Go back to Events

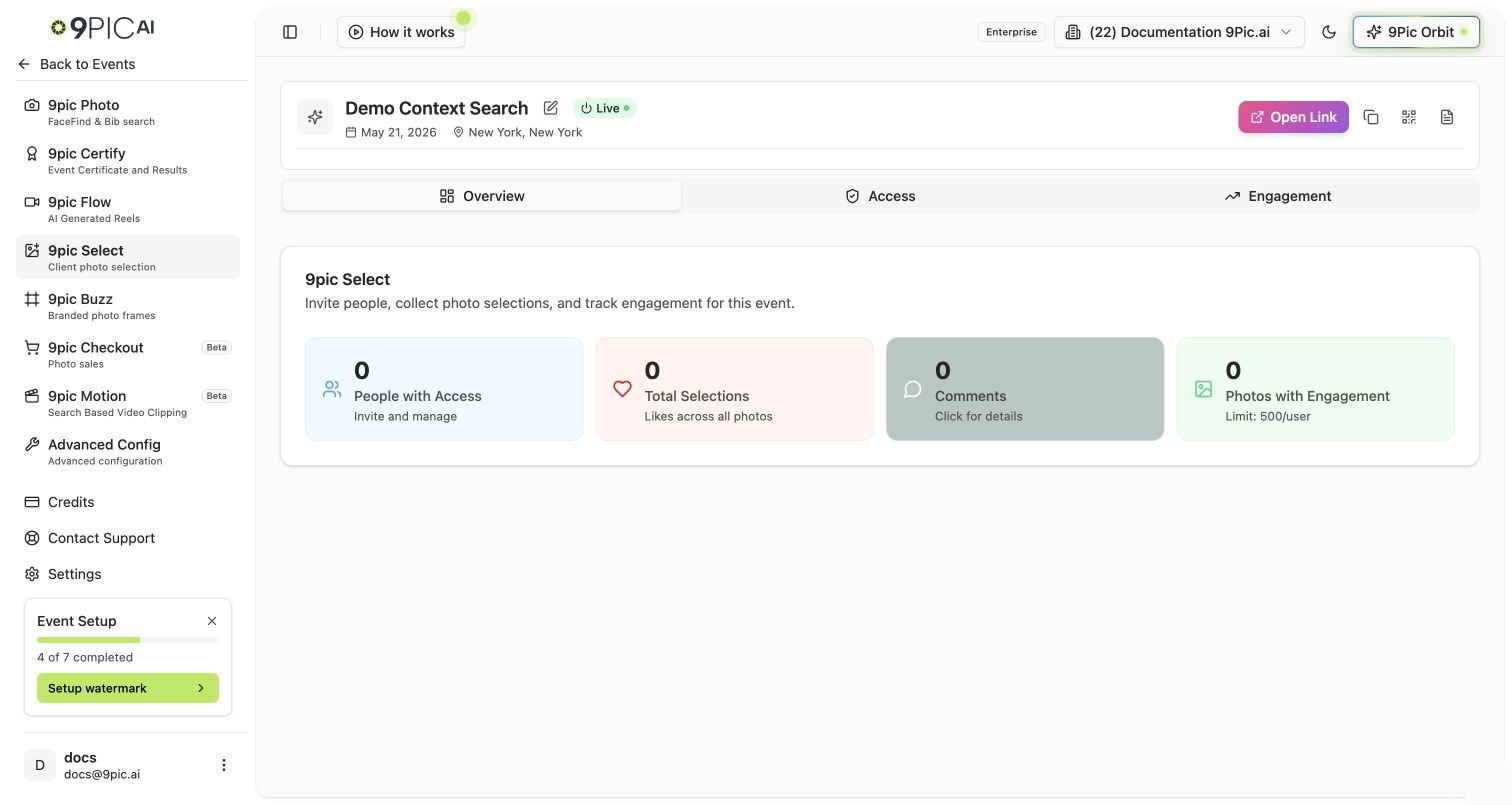pos(76,64)
